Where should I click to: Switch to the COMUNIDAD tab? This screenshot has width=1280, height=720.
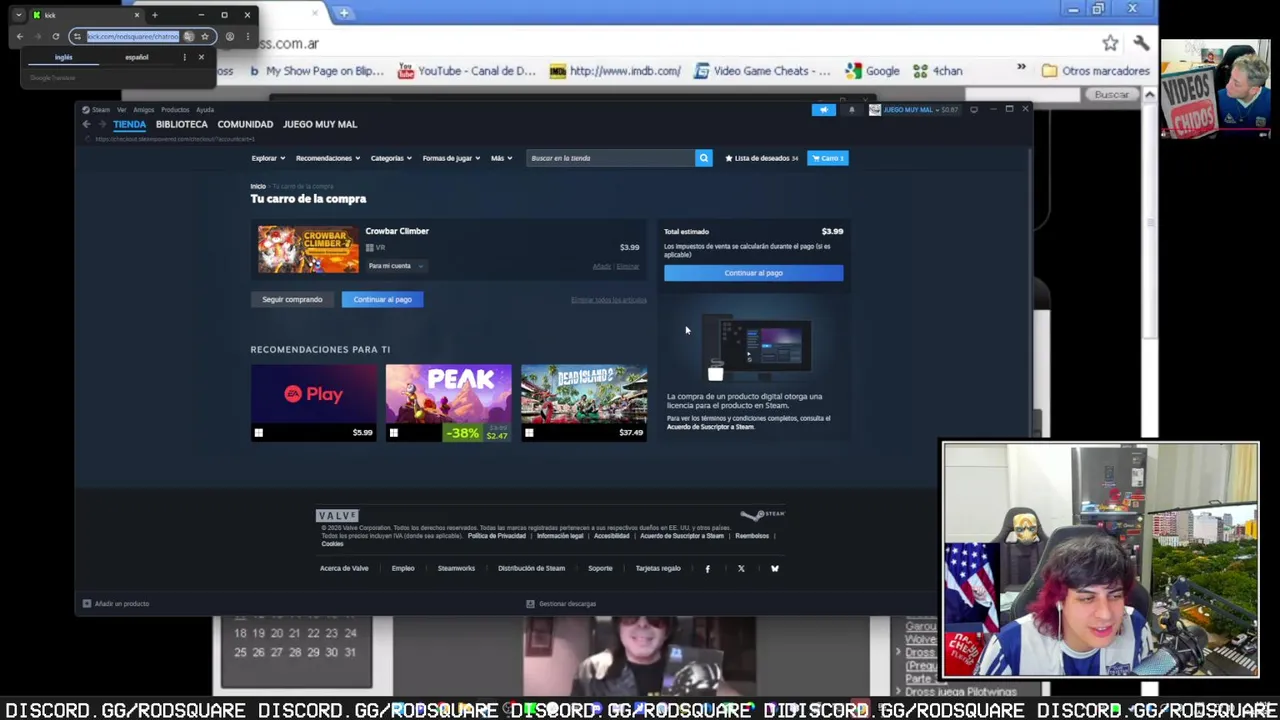[245, 124]
